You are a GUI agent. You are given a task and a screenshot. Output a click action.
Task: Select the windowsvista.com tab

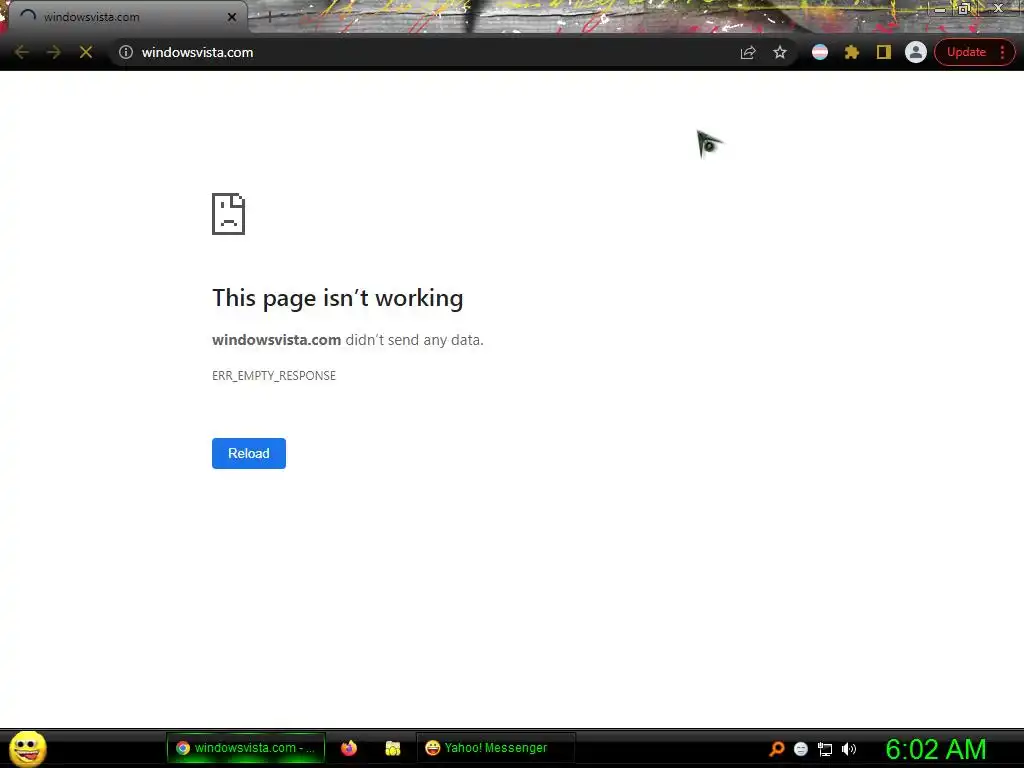pyautogui.click(x=127, y=17)
